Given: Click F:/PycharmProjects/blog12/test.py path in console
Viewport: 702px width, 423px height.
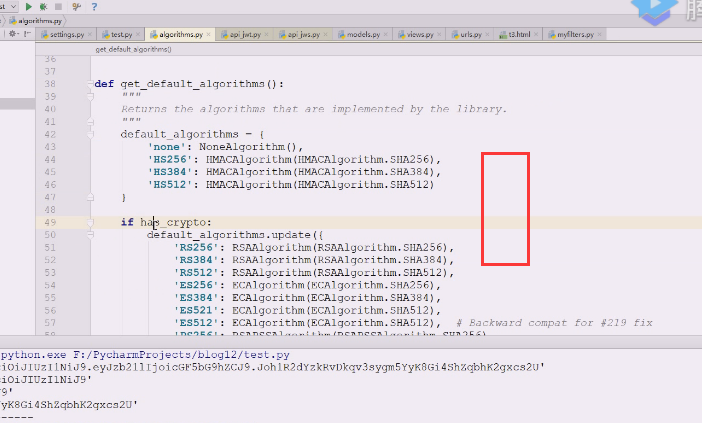Looking at the screenshot, I should click(181, 355).
